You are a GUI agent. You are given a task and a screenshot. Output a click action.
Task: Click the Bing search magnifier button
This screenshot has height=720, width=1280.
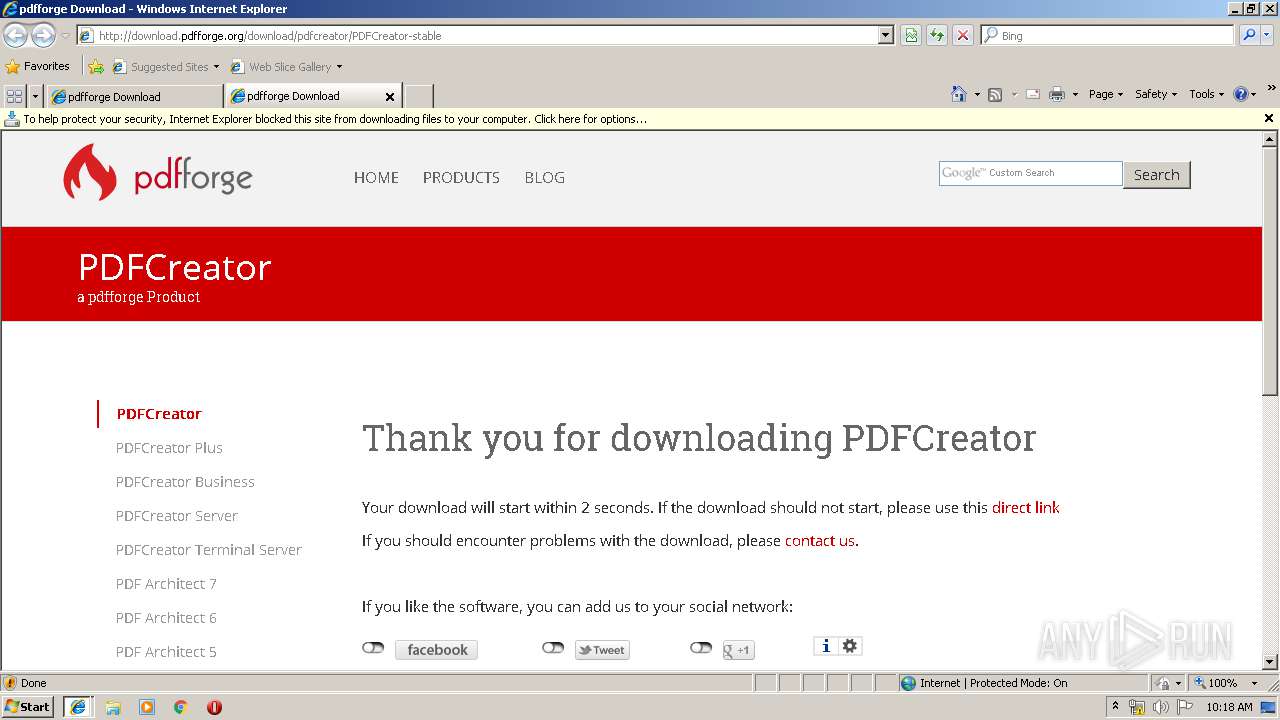1247,35
